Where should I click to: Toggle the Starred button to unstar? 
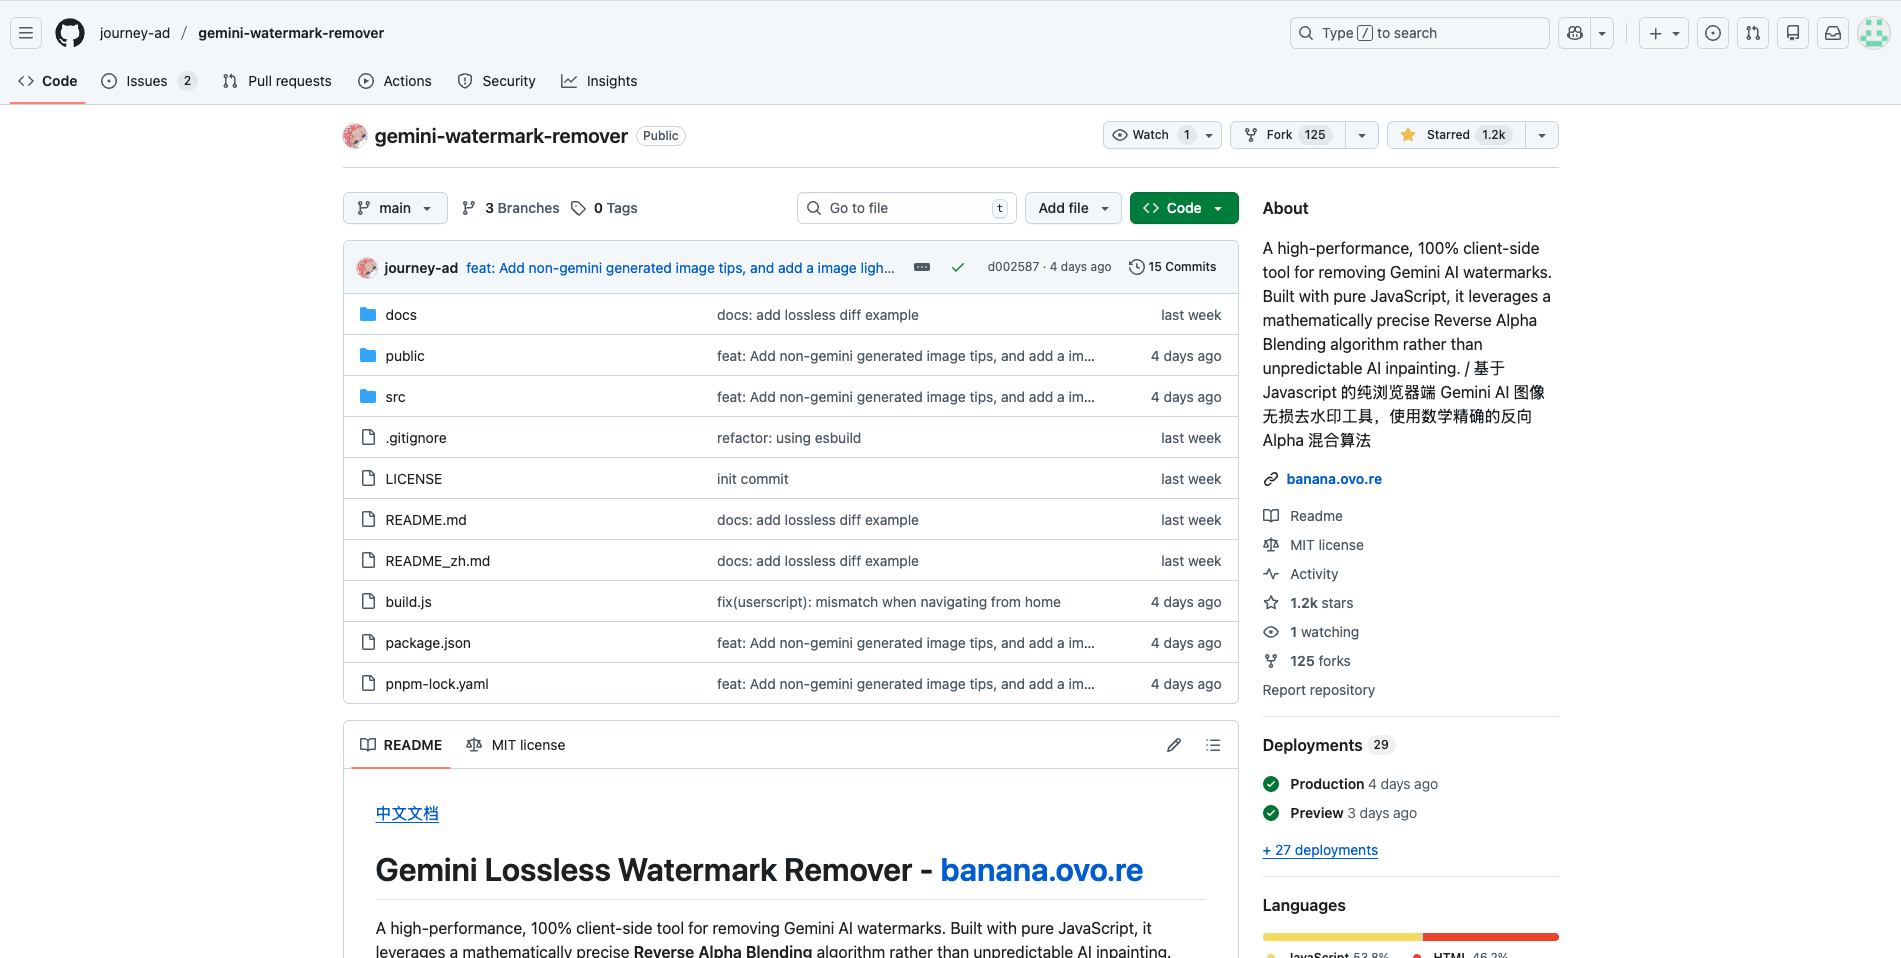1456,135
